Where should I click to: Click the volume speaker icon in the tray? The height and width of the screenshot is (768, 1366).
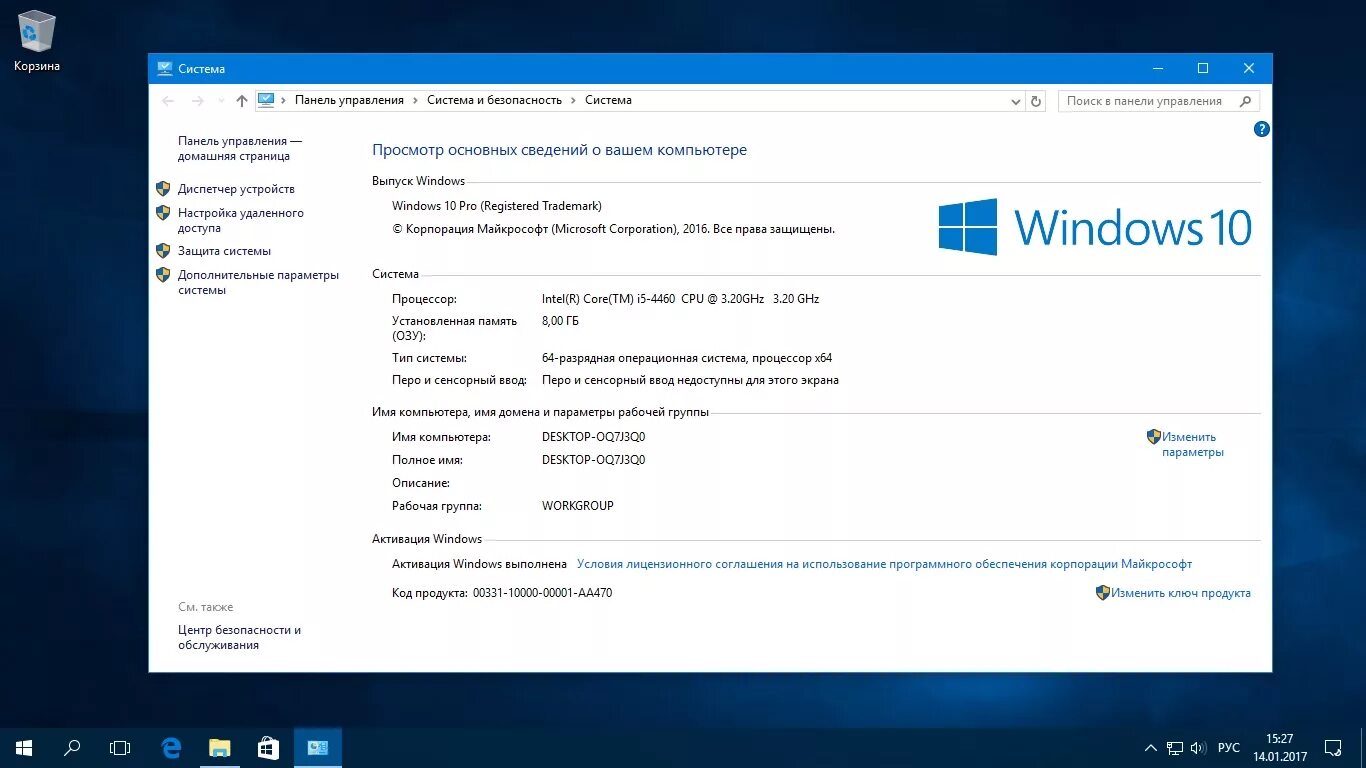point(1197,747)
